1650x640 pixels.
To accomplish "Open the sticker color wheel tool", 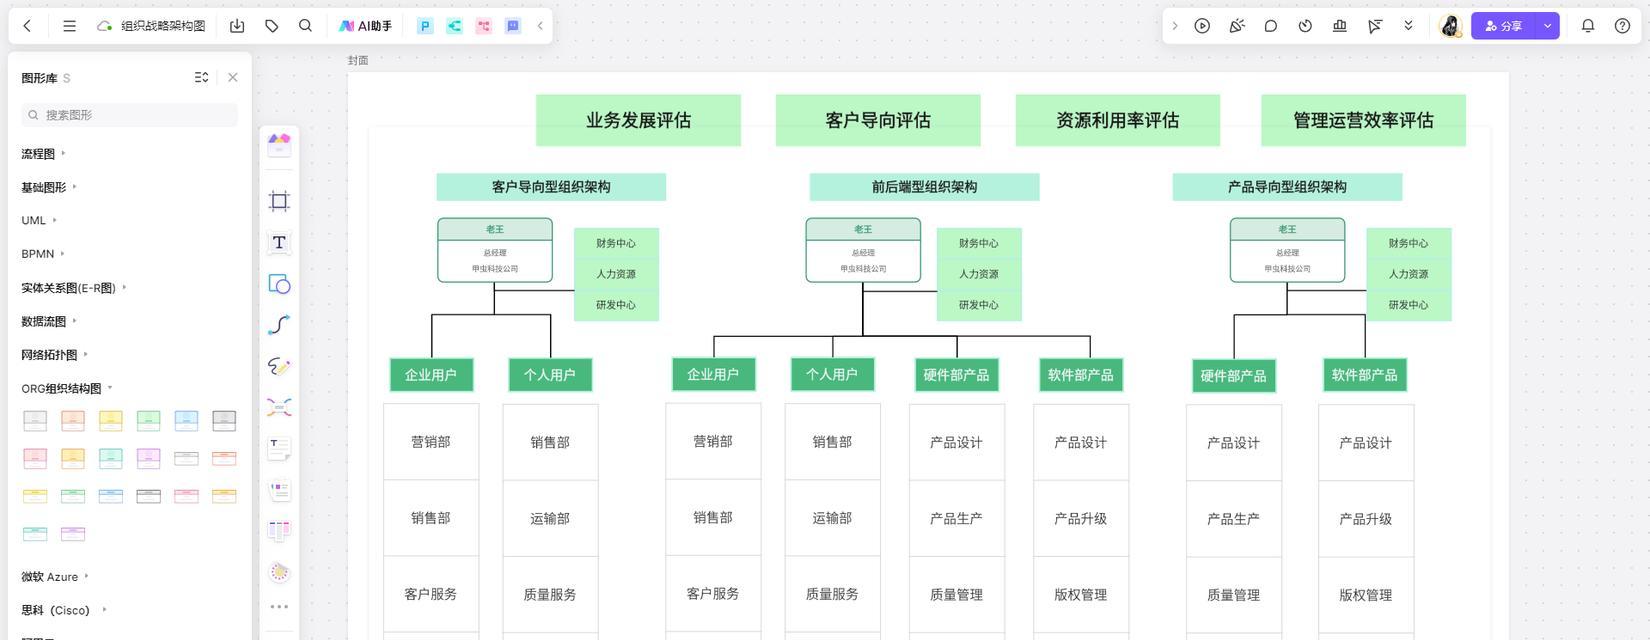I will (x=279, y=572).
